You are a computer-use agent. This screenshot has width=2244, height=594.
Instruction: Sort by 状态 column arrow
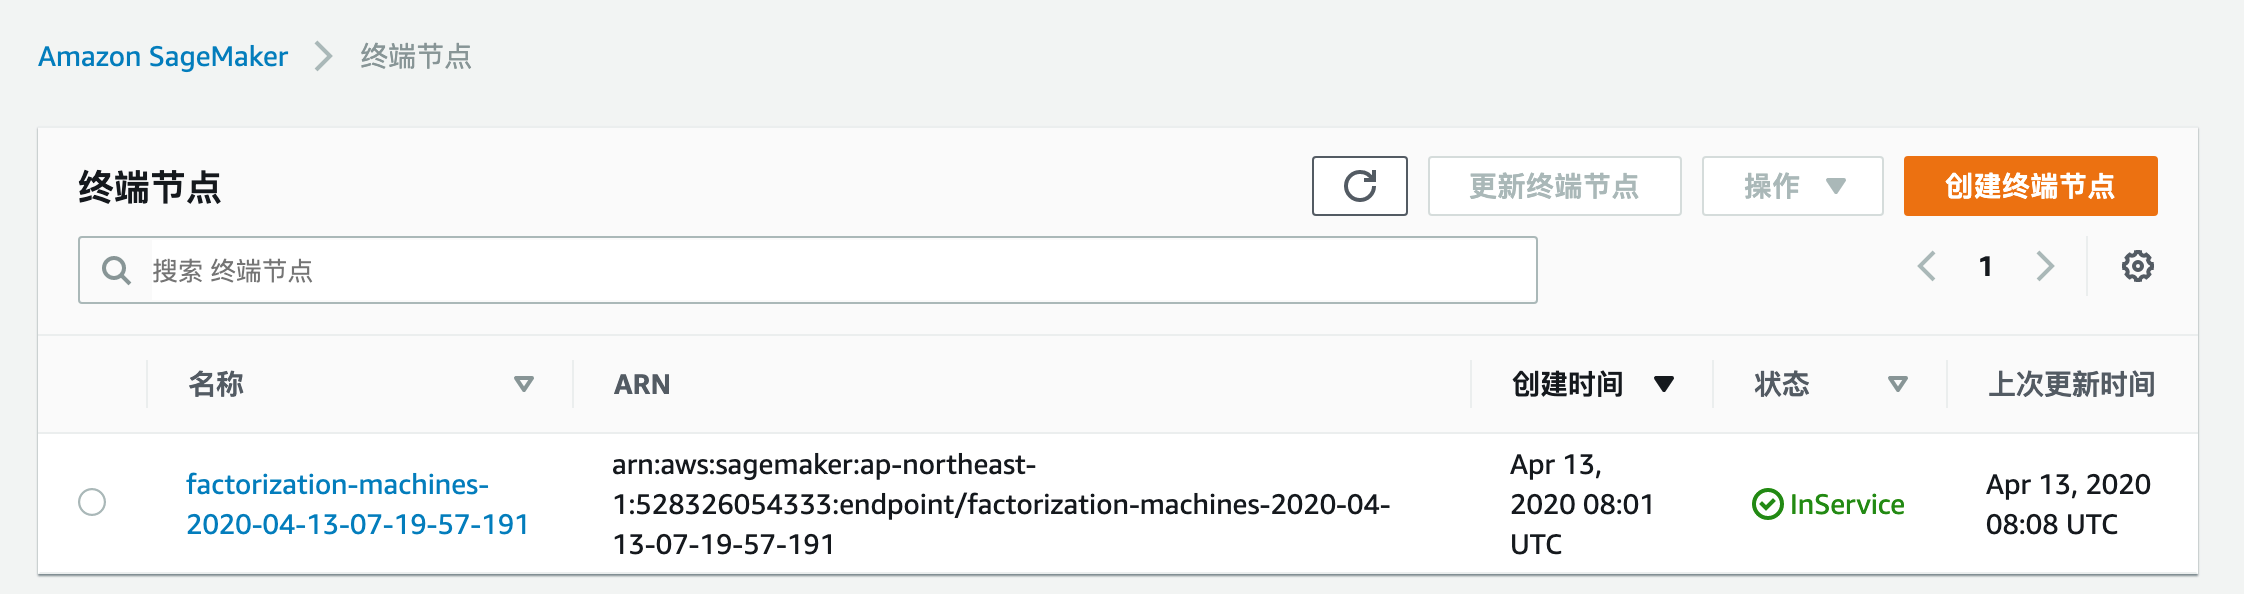point(1897,384)
